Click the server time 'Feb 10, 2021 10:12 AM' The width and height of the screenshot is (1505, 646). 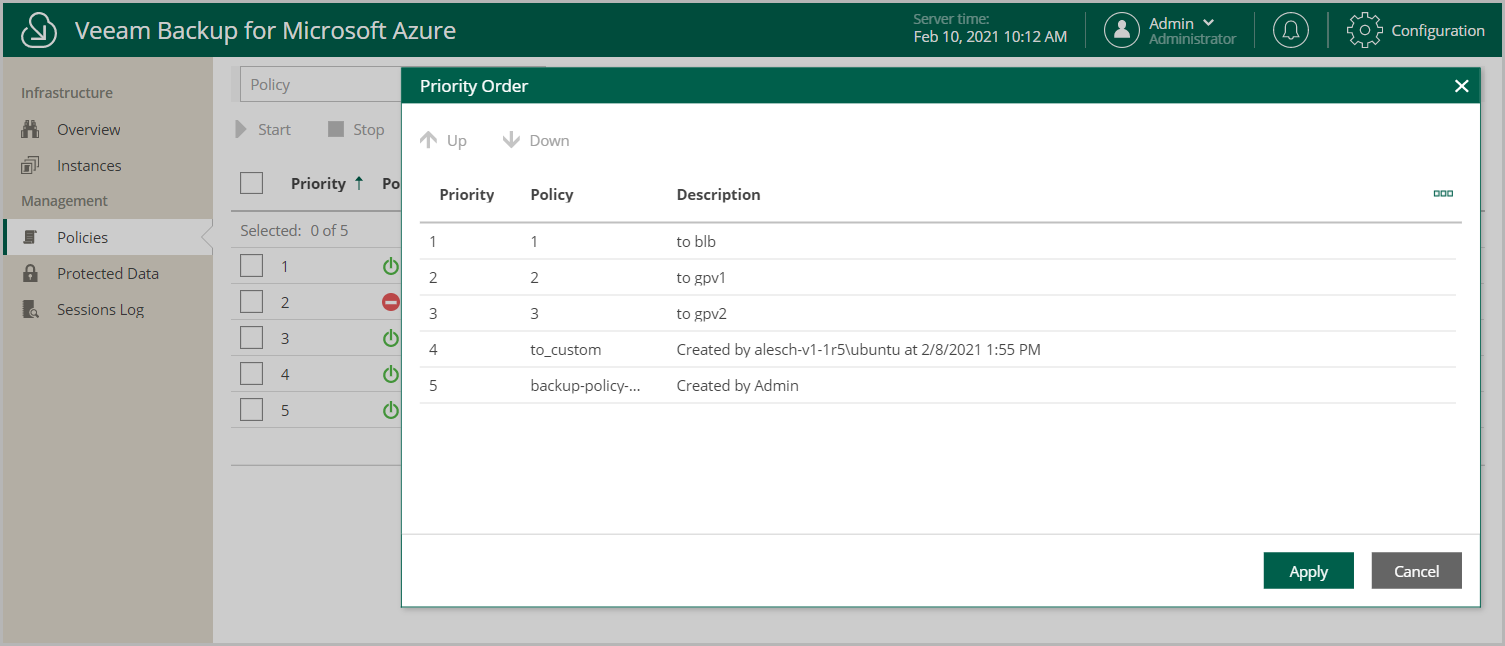tap(990, 36)
